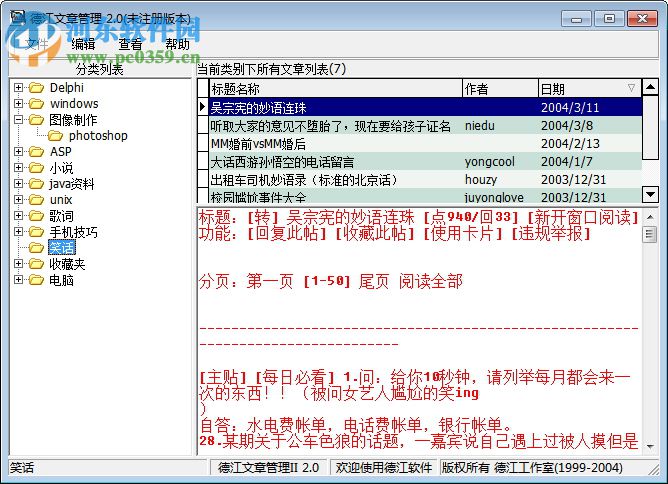
Task: Select the photoshop tree item label
Action: click(98, 136)
